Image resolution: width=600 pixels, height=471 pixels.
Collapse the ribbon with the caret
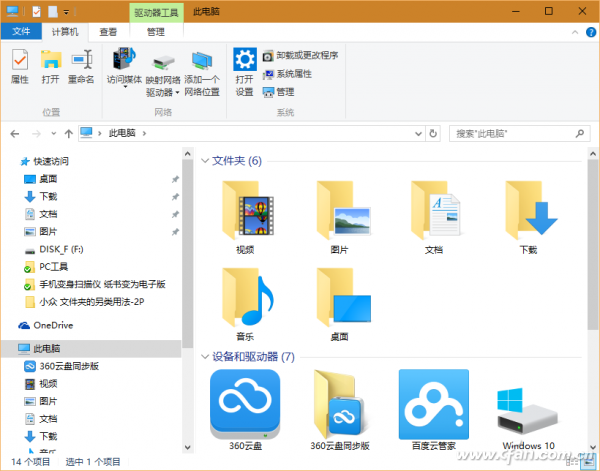click(x=575, y=33)
